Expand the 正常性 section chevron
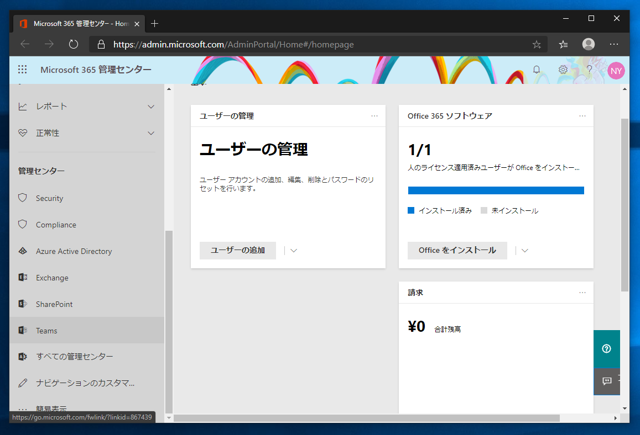Image resolution: width=640 pixels, height=435 pixels. click(x=151, y=133)
